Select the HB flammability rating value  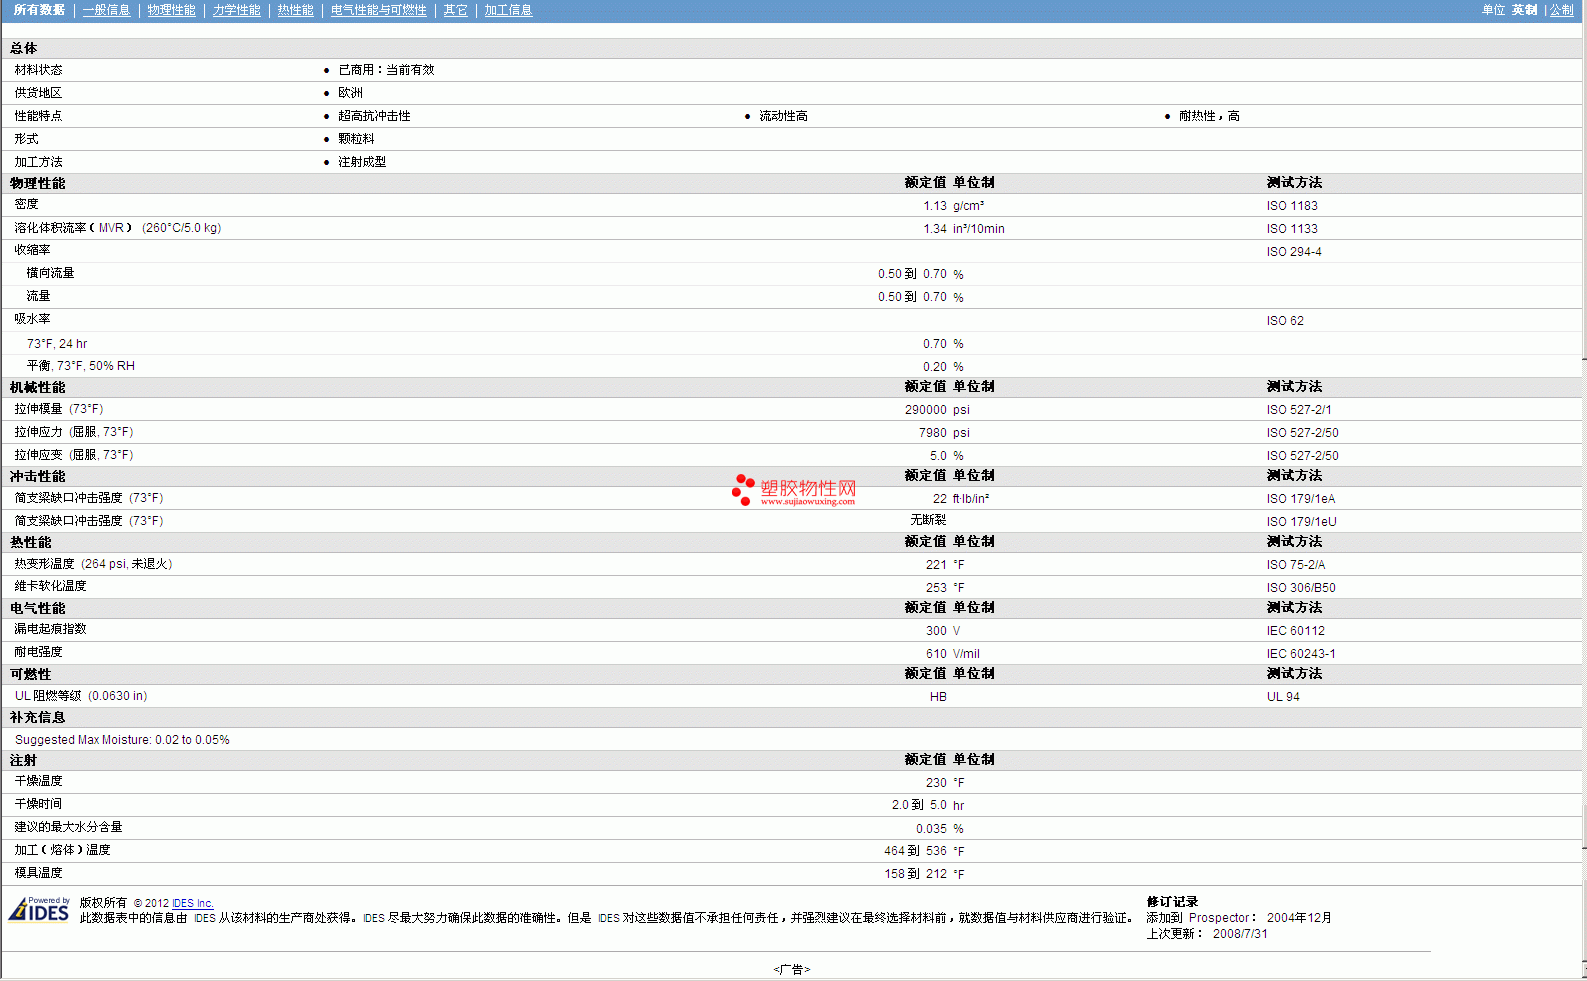pos(938,697)
